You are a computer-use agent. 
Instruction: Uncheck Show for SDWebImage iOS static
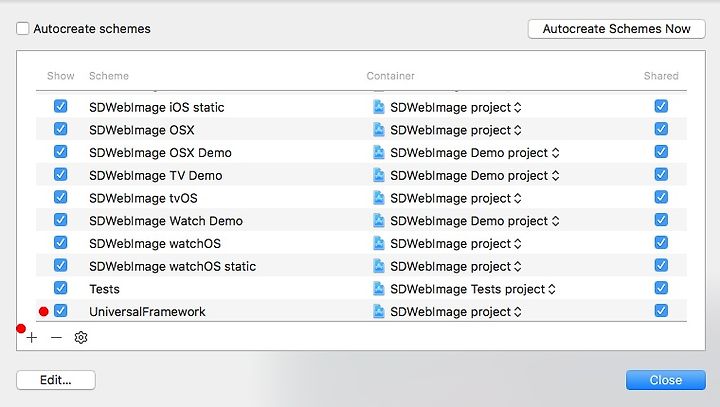coord(61,106)
